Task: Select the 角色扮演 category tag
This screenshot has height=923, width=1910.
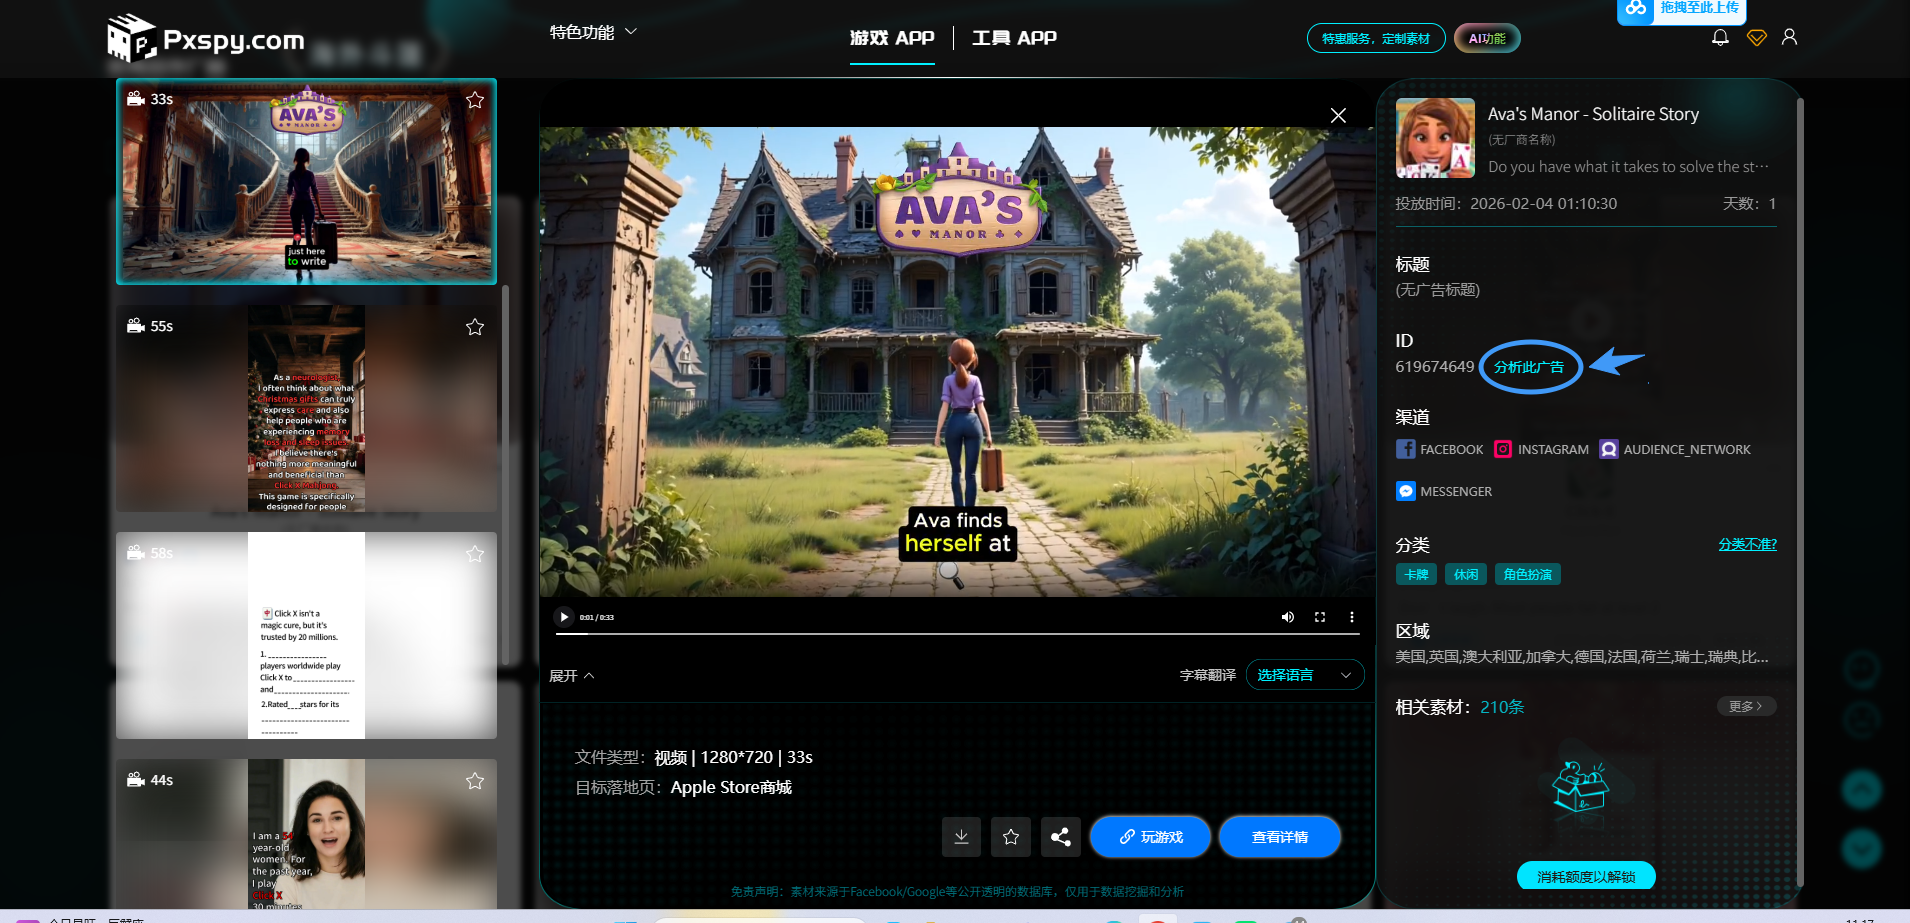Action: click(1528, 574)
